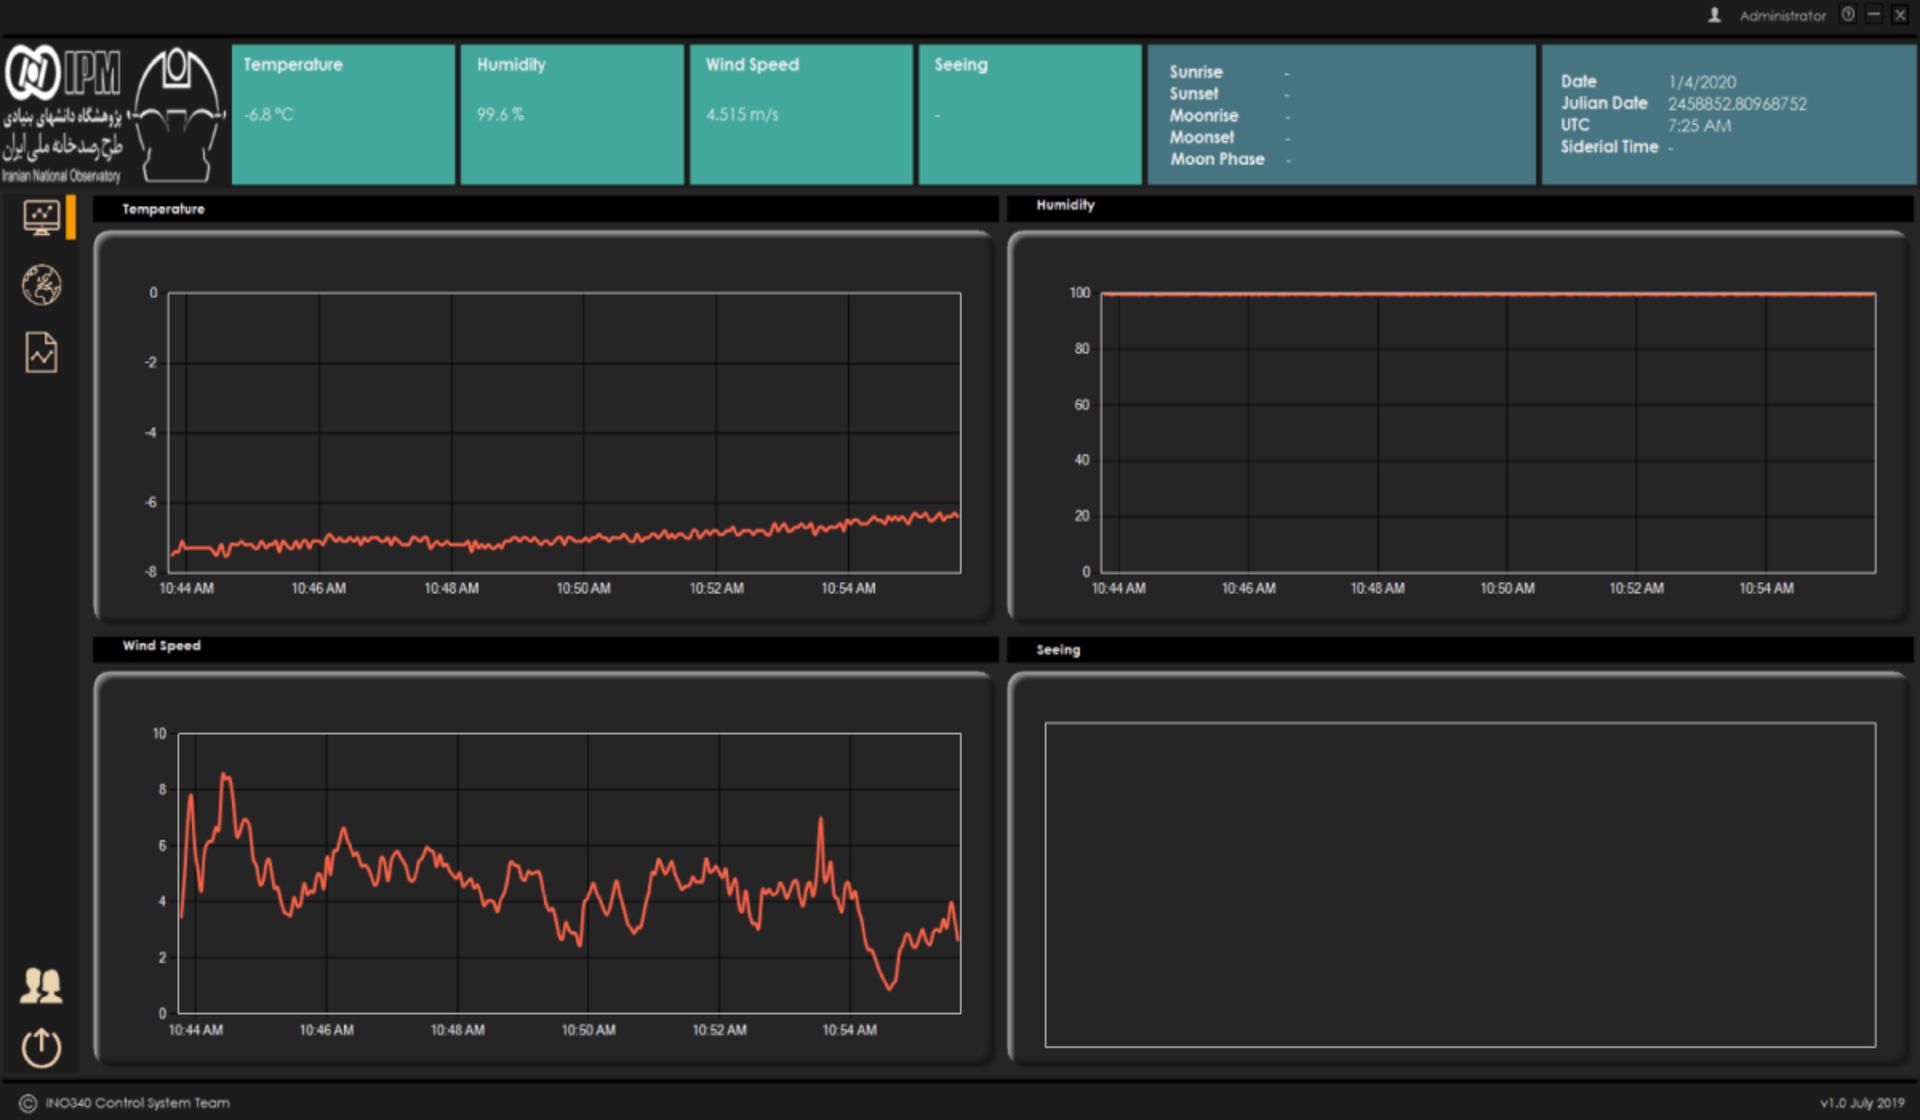Image resolution: width=1920 pixels, height=1120 pixels.
Task: Open the chart report document icon
Action: (x=41, y=353)
